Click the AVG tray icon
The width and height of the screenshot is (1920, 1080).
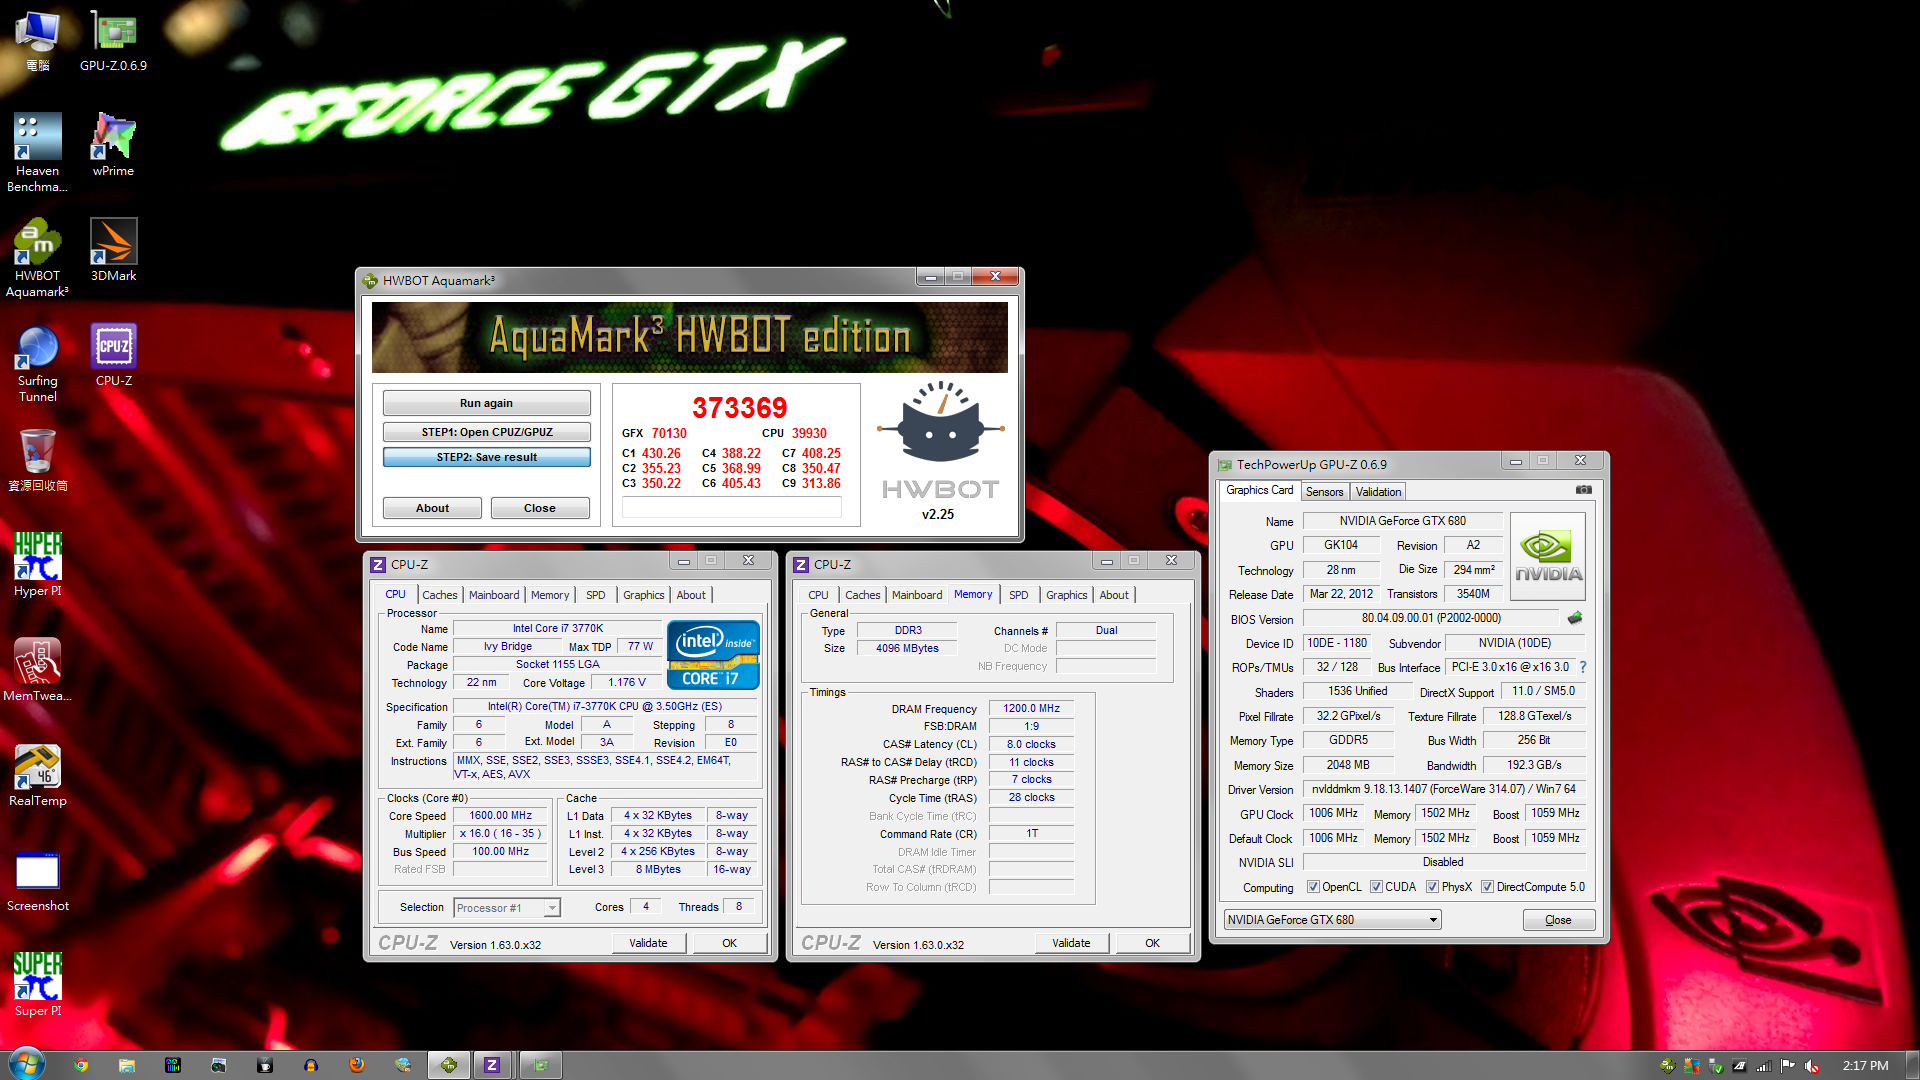(x=1691, y=1066)
